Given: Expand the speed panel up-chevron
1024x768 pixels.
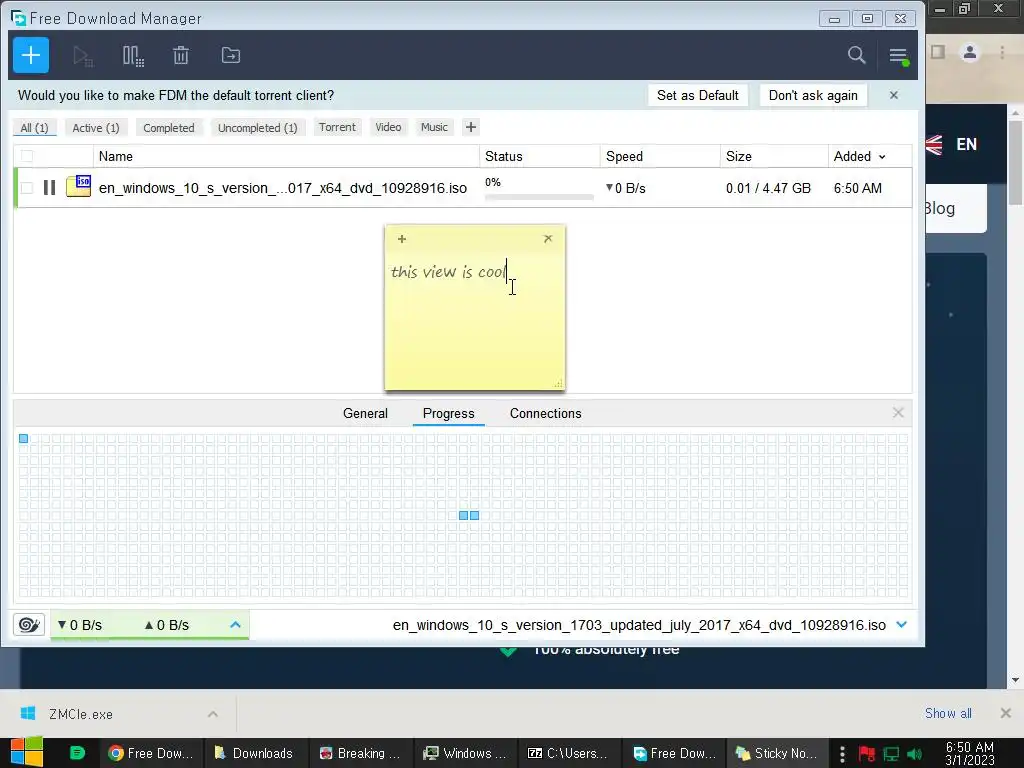Looking at the screenshot, I should click(x=235, y=625).
